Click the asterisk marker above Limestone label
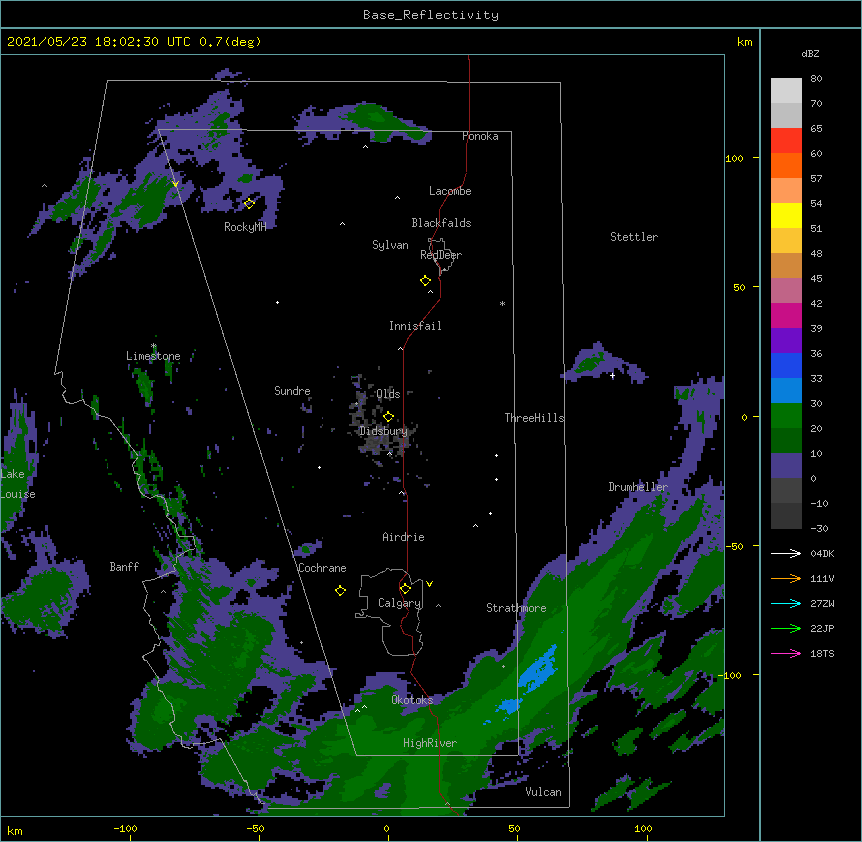This screenshot has width=862, height=842. point(153,346)
